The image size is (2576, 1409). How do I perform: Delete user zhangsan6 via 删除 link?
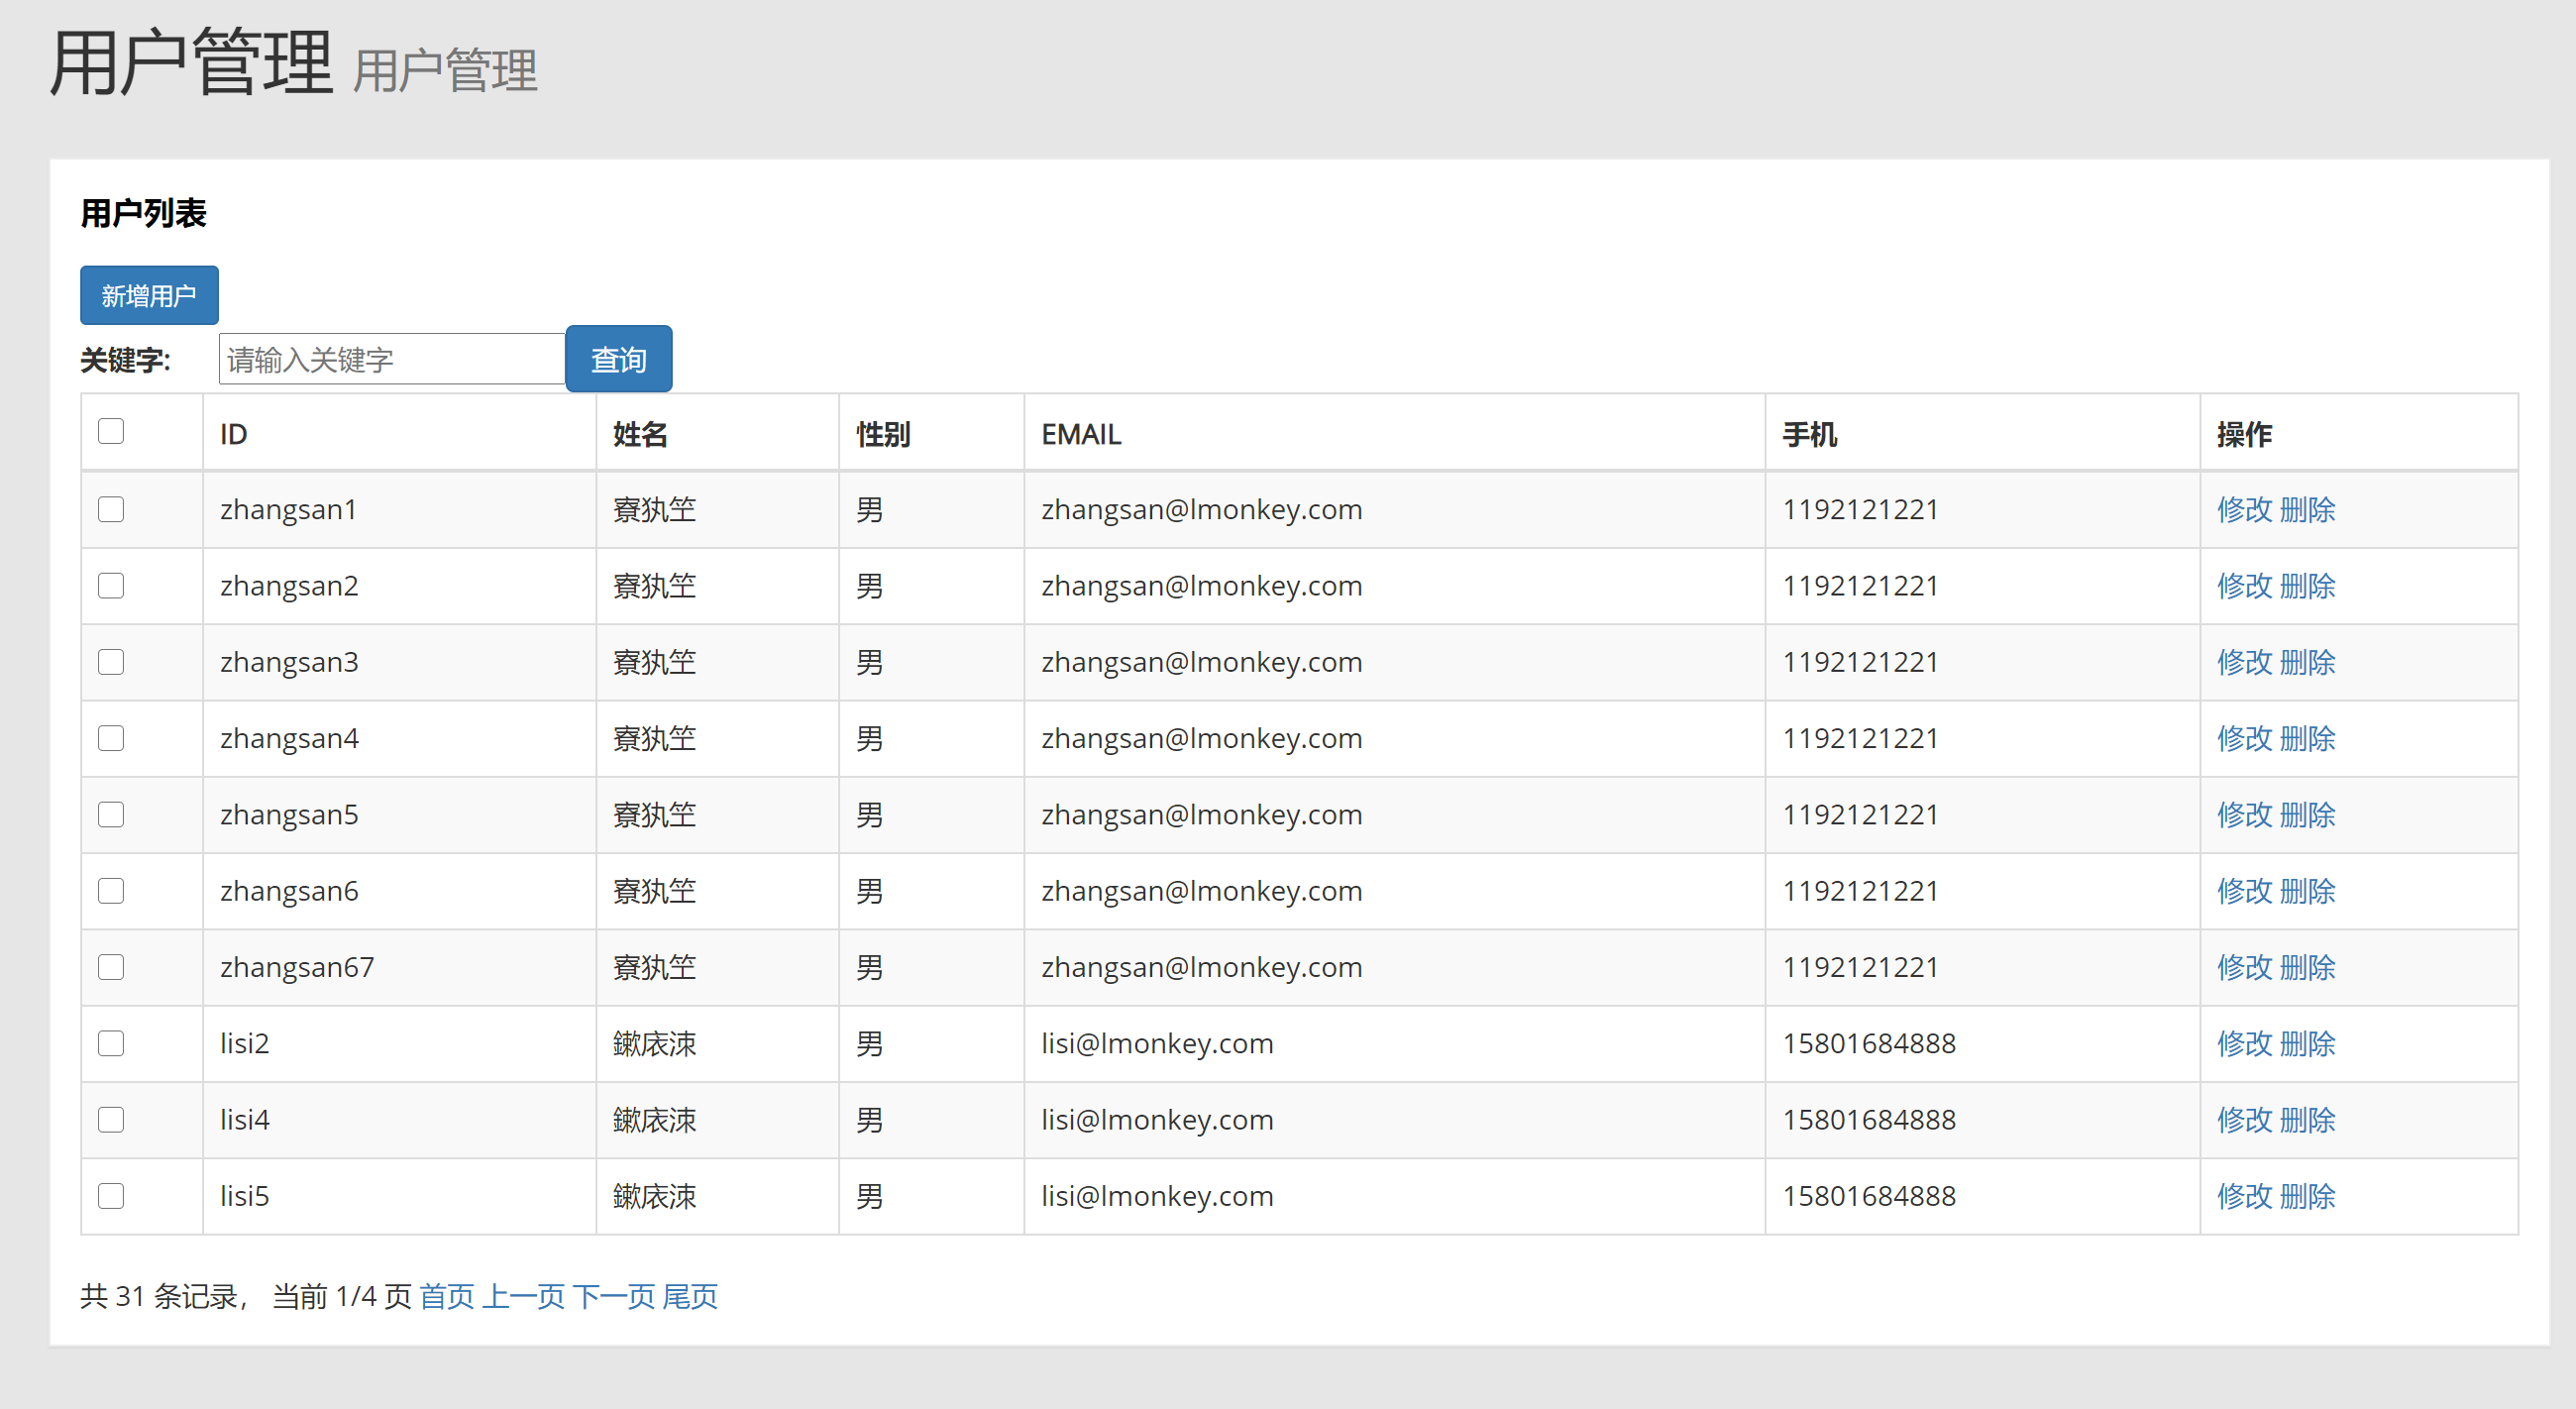pyautogui.click(x=2308, y=891)
